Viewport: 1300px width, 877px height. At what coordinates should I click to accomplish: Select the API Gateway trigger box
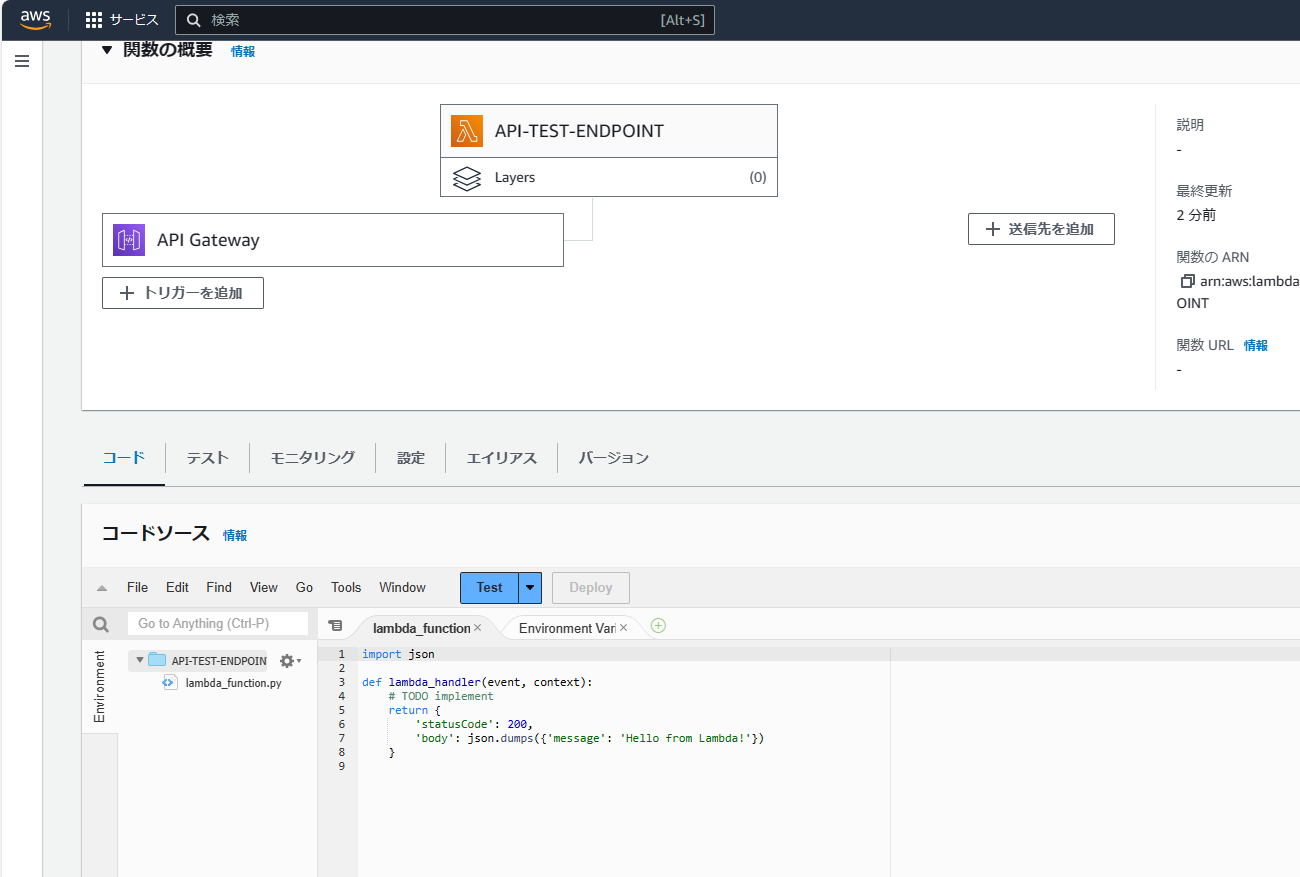[333, 240]
